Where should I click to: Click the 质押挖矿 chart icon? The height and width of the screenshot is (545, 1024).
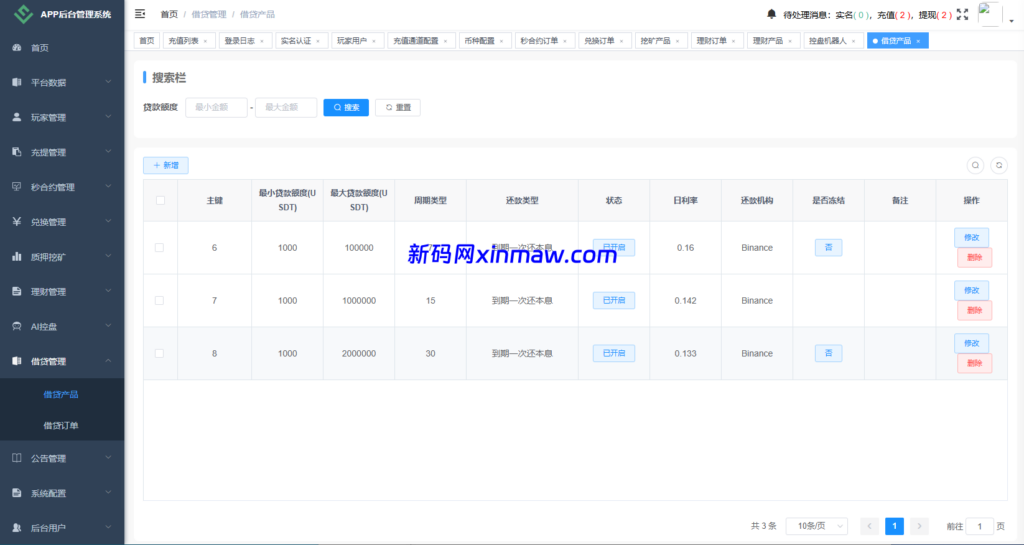[17, 257]
